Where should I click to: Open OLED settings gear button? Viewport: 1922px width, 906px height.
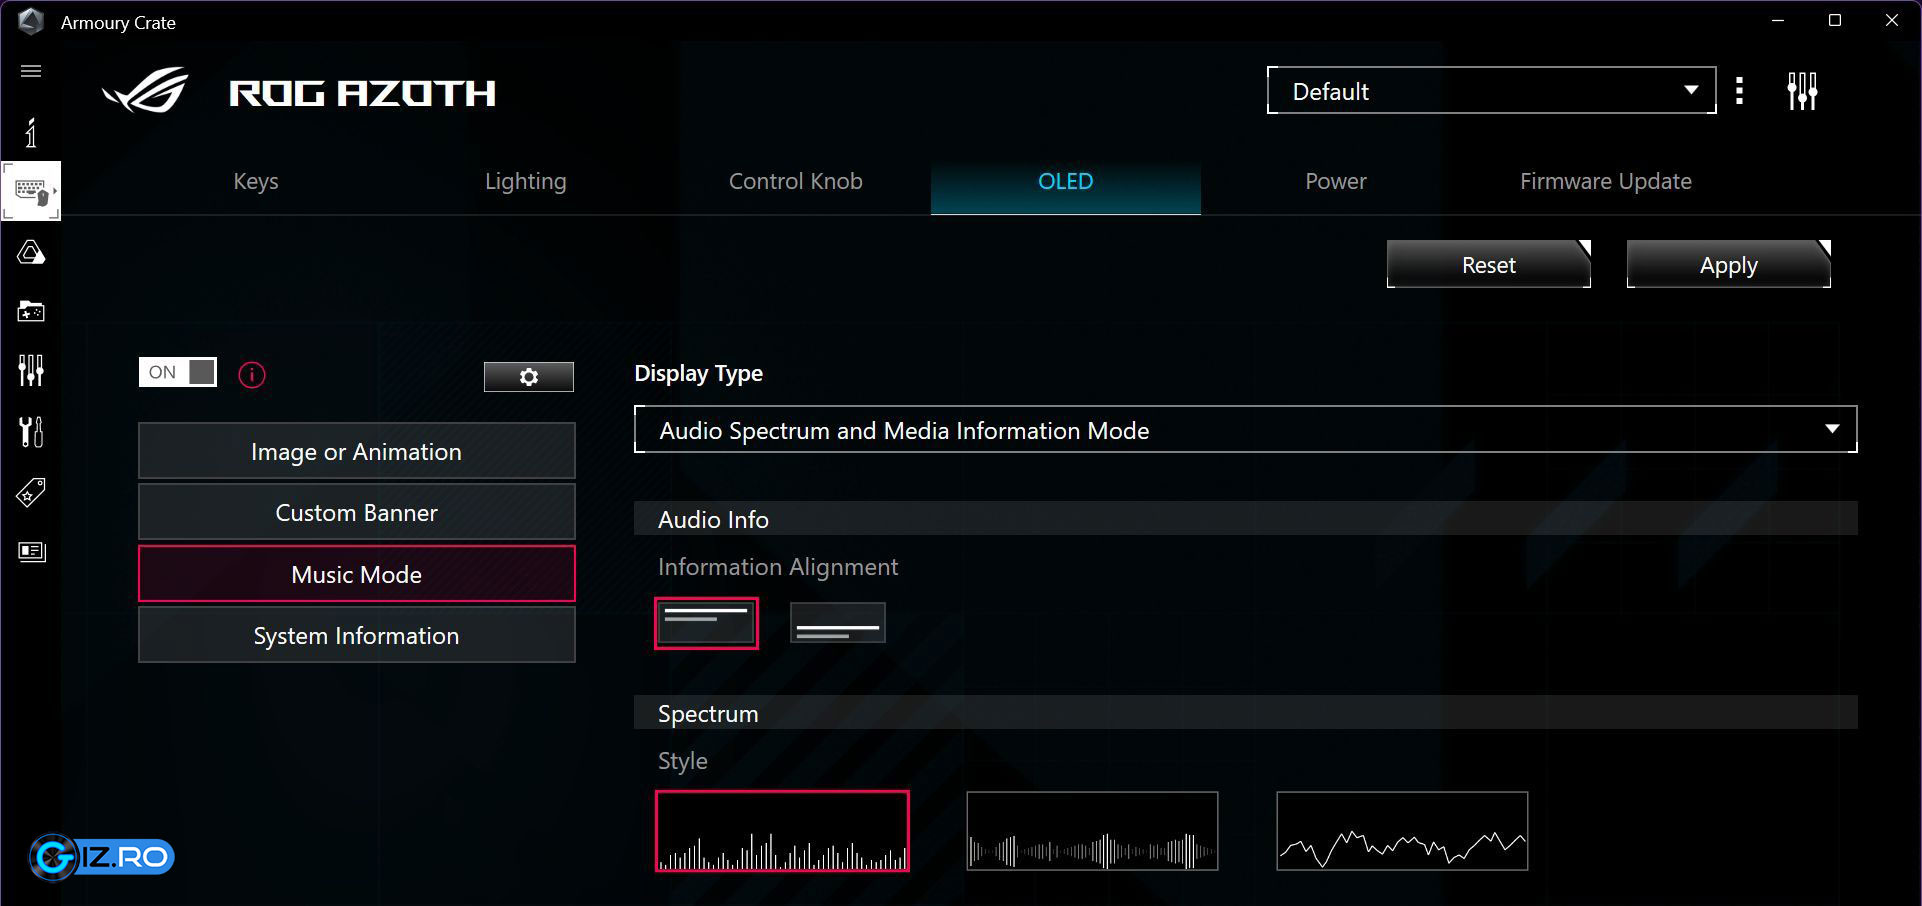click(x=528, y=377)
